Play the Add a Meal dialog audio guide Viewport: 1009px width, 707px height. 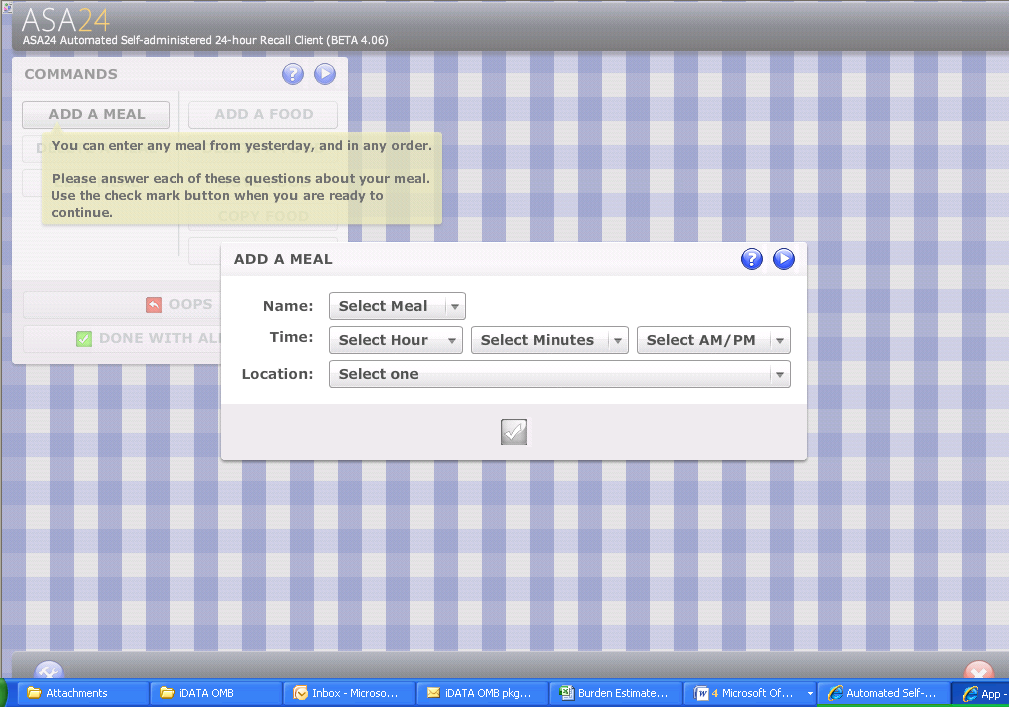784,259
